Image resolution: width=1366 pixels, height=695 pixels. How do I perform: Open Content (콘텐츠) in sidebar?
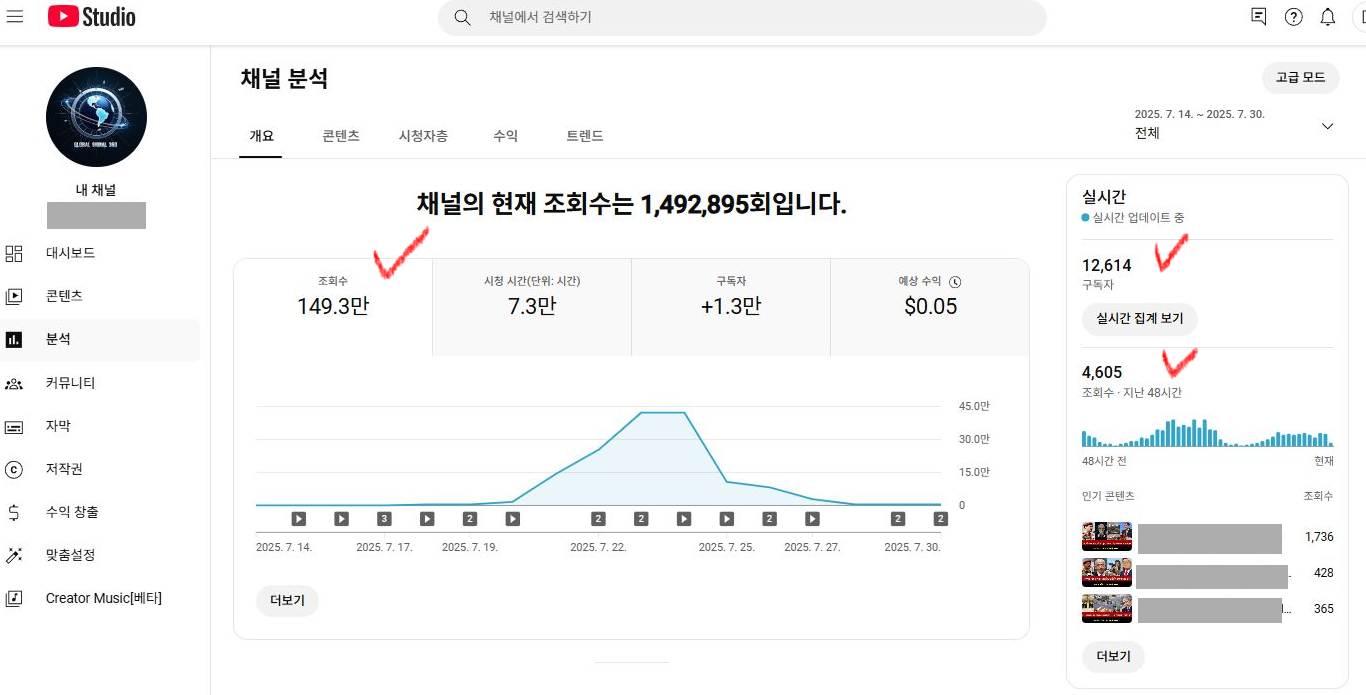(64, 296)
